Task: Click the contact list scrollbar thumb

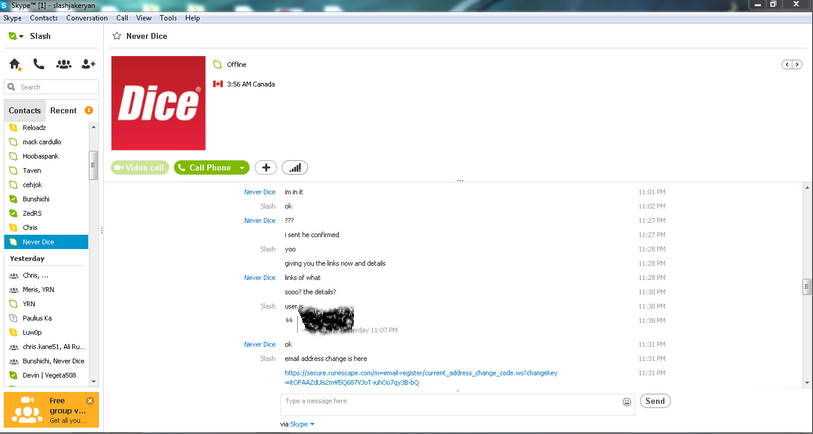Action: [93, 165]
